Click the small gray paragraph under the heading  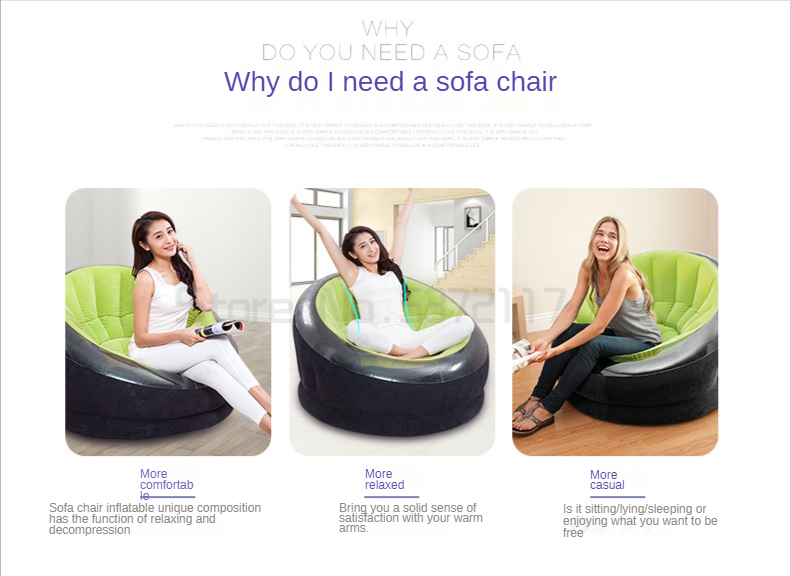(383, 135)
